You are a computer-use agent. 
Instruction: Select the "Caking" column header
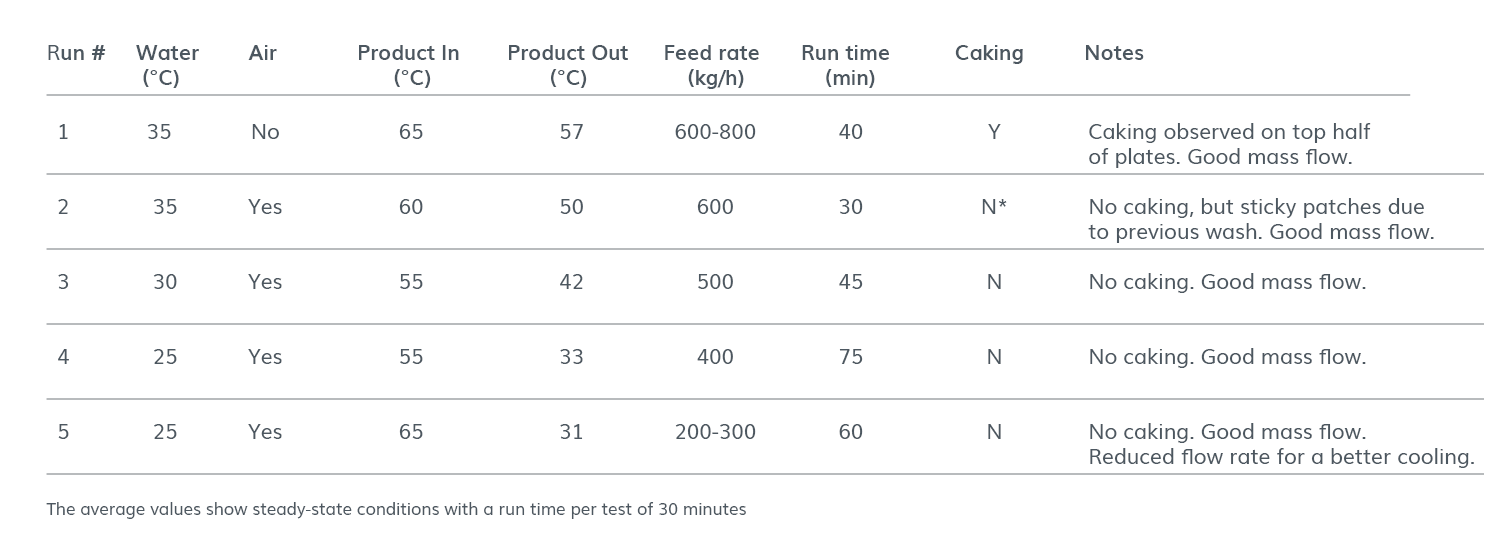989,53
